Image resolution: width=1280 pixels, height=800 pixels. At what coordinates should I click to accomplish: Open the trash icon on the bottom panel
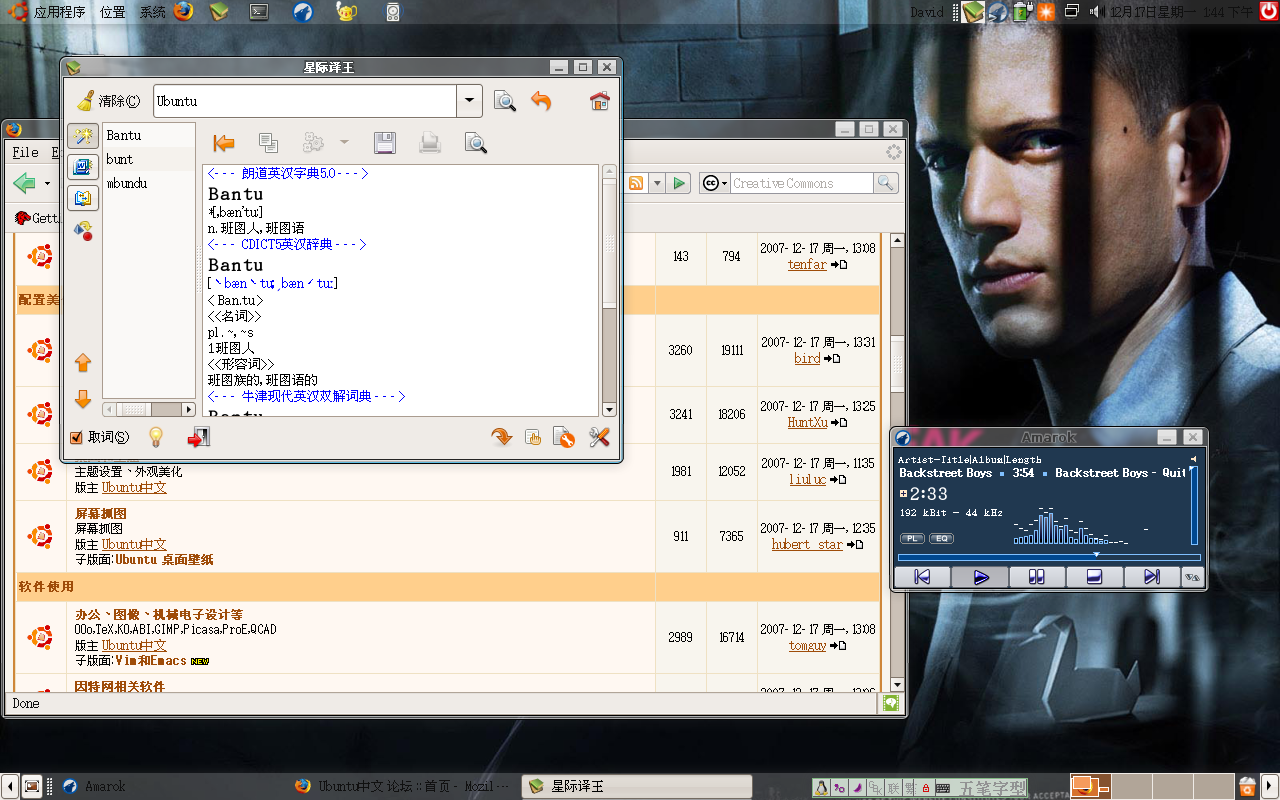click(1247, 786)
